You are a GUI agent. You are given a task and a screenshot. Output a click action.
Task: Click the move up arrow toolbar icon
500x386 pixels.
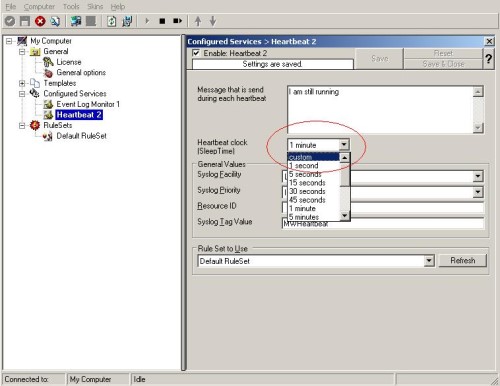click(198, 21)
